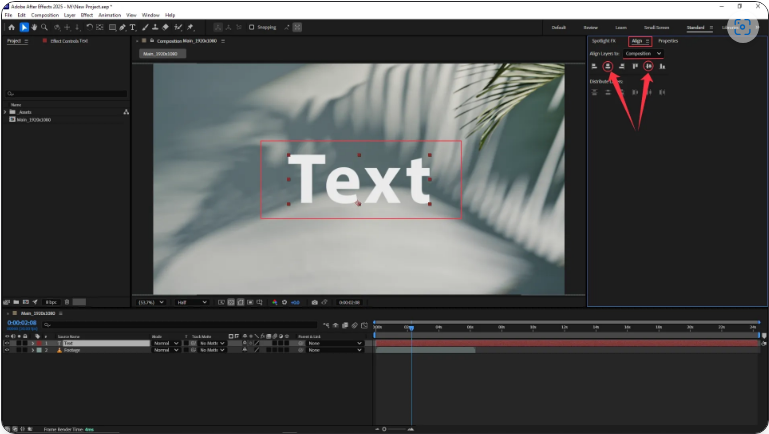Screen dimensions: 769x434
Task: Select the Zoom magnifier tool
Action: (44, 27)
